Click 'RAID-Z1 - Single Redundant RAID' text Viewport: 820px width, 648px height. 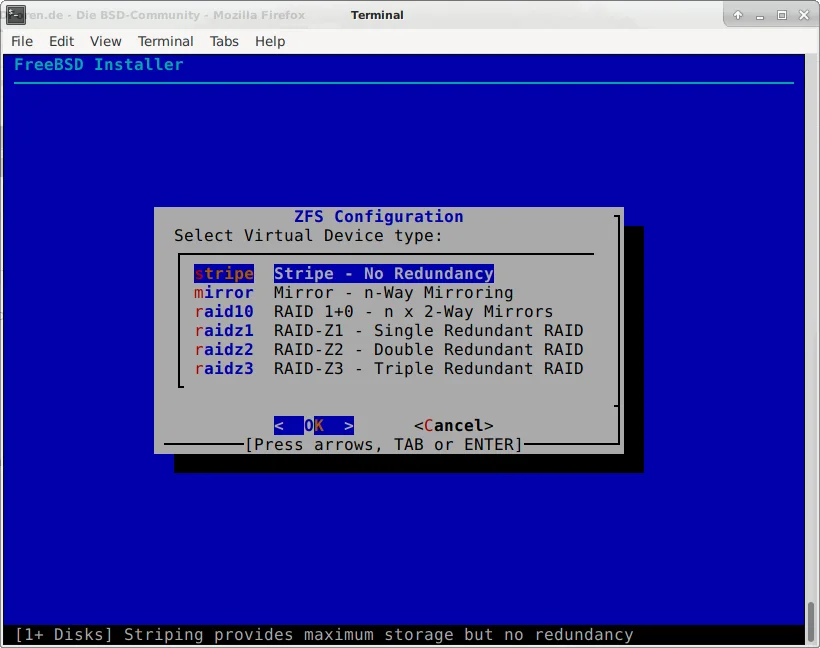coord(429,331)
